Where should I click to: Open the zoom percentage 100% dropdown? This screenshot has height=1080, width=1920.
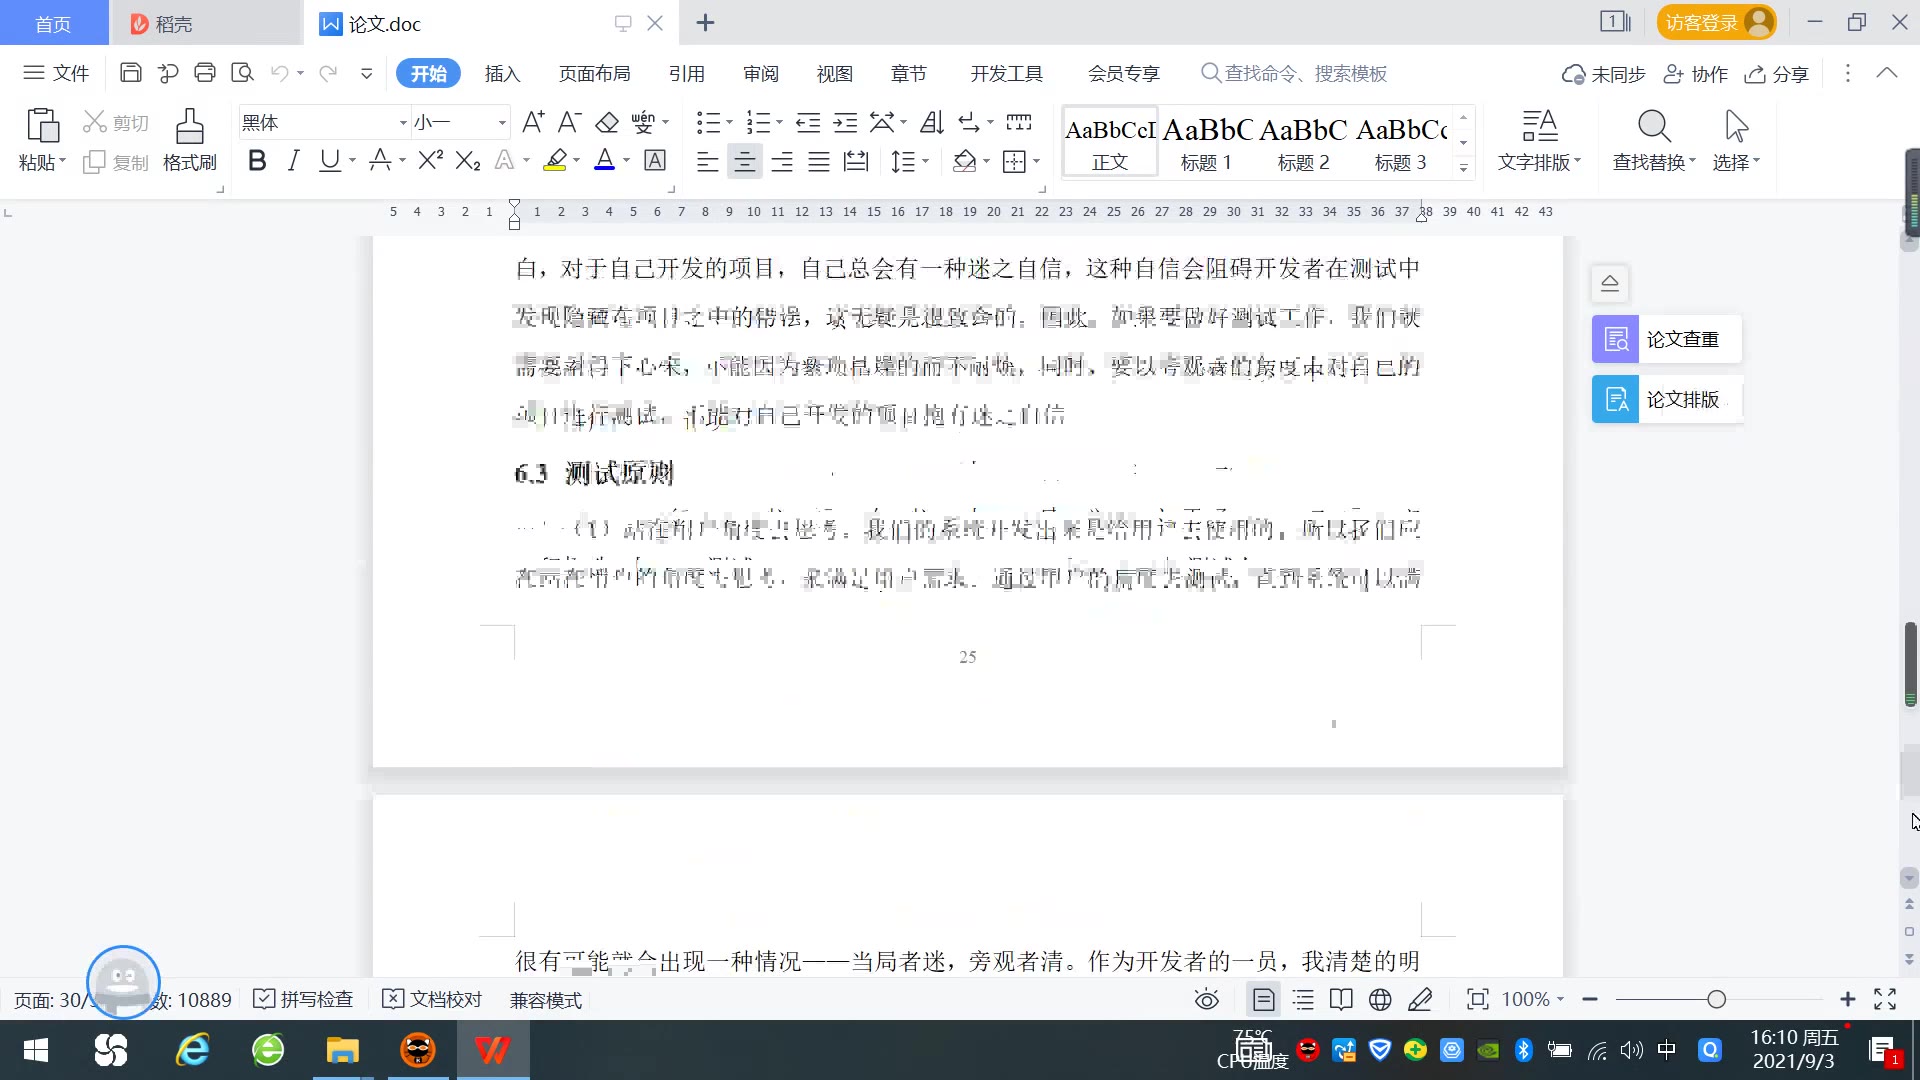pos(1533,999)
